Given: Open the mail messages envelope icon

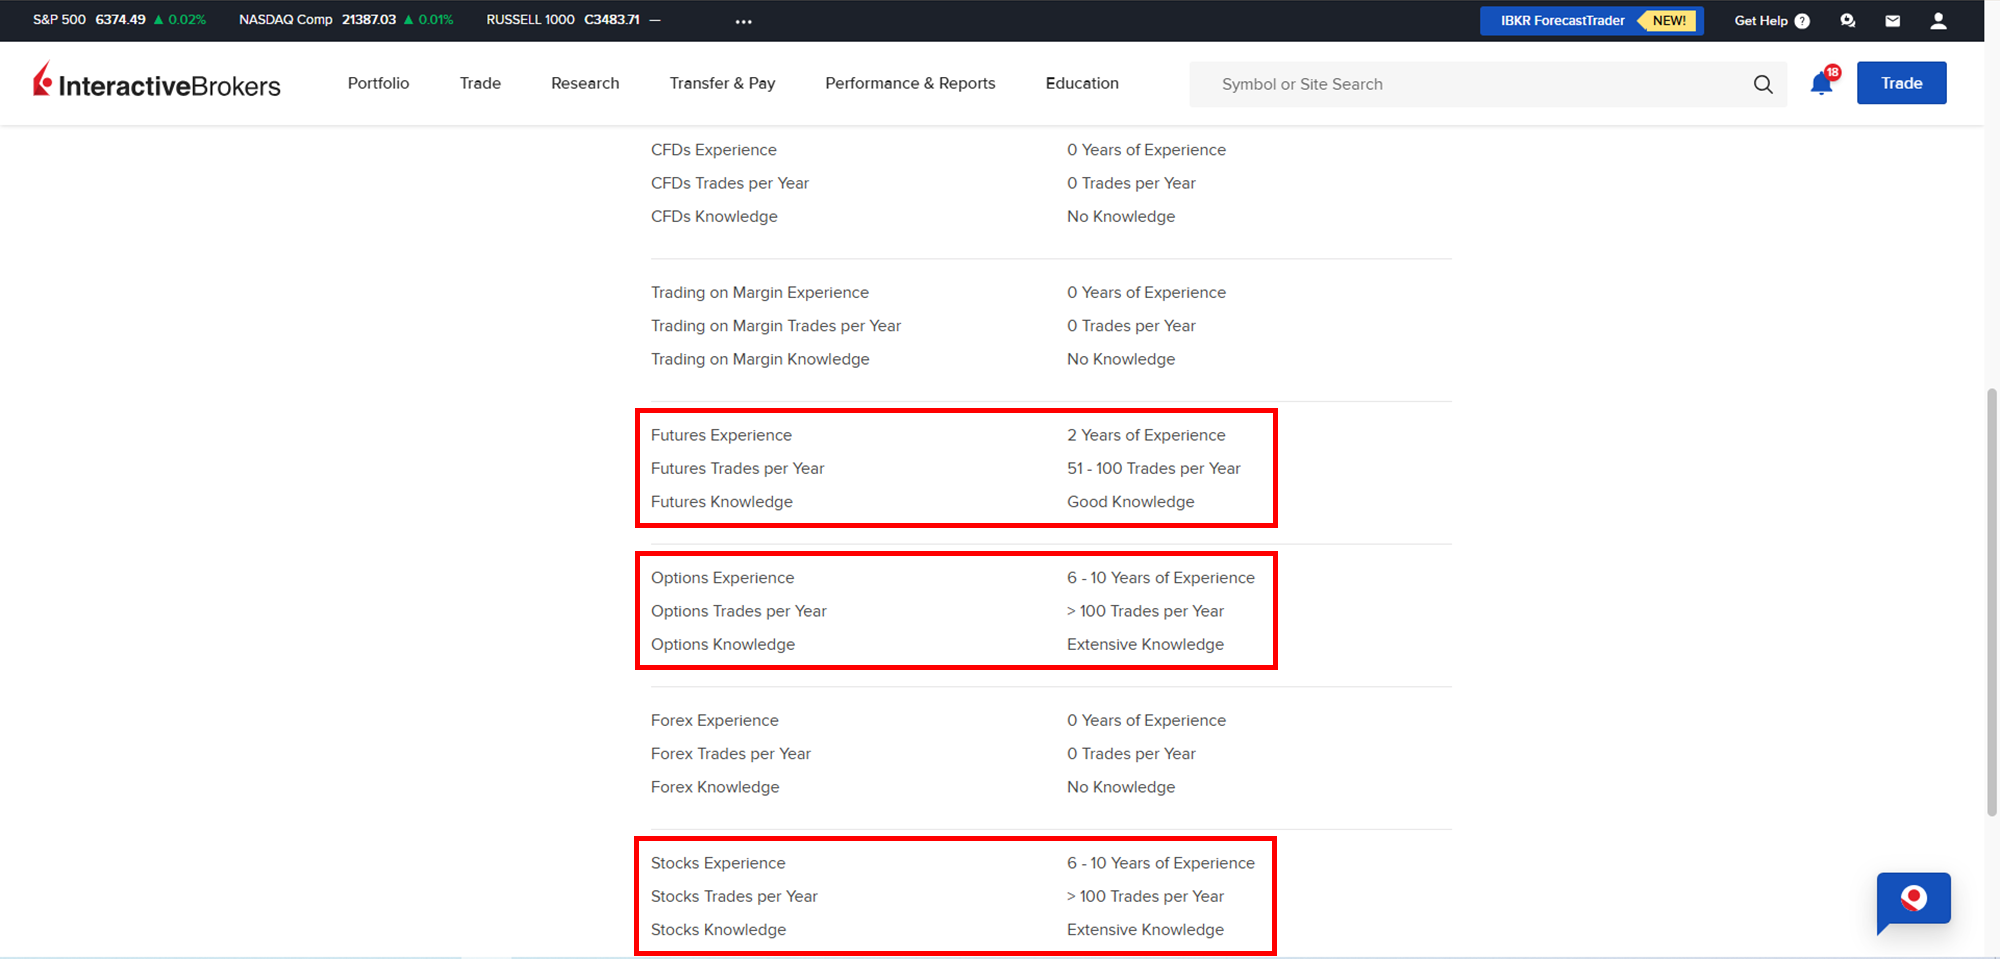Looking at the screenshot, I should point(1892,21).
